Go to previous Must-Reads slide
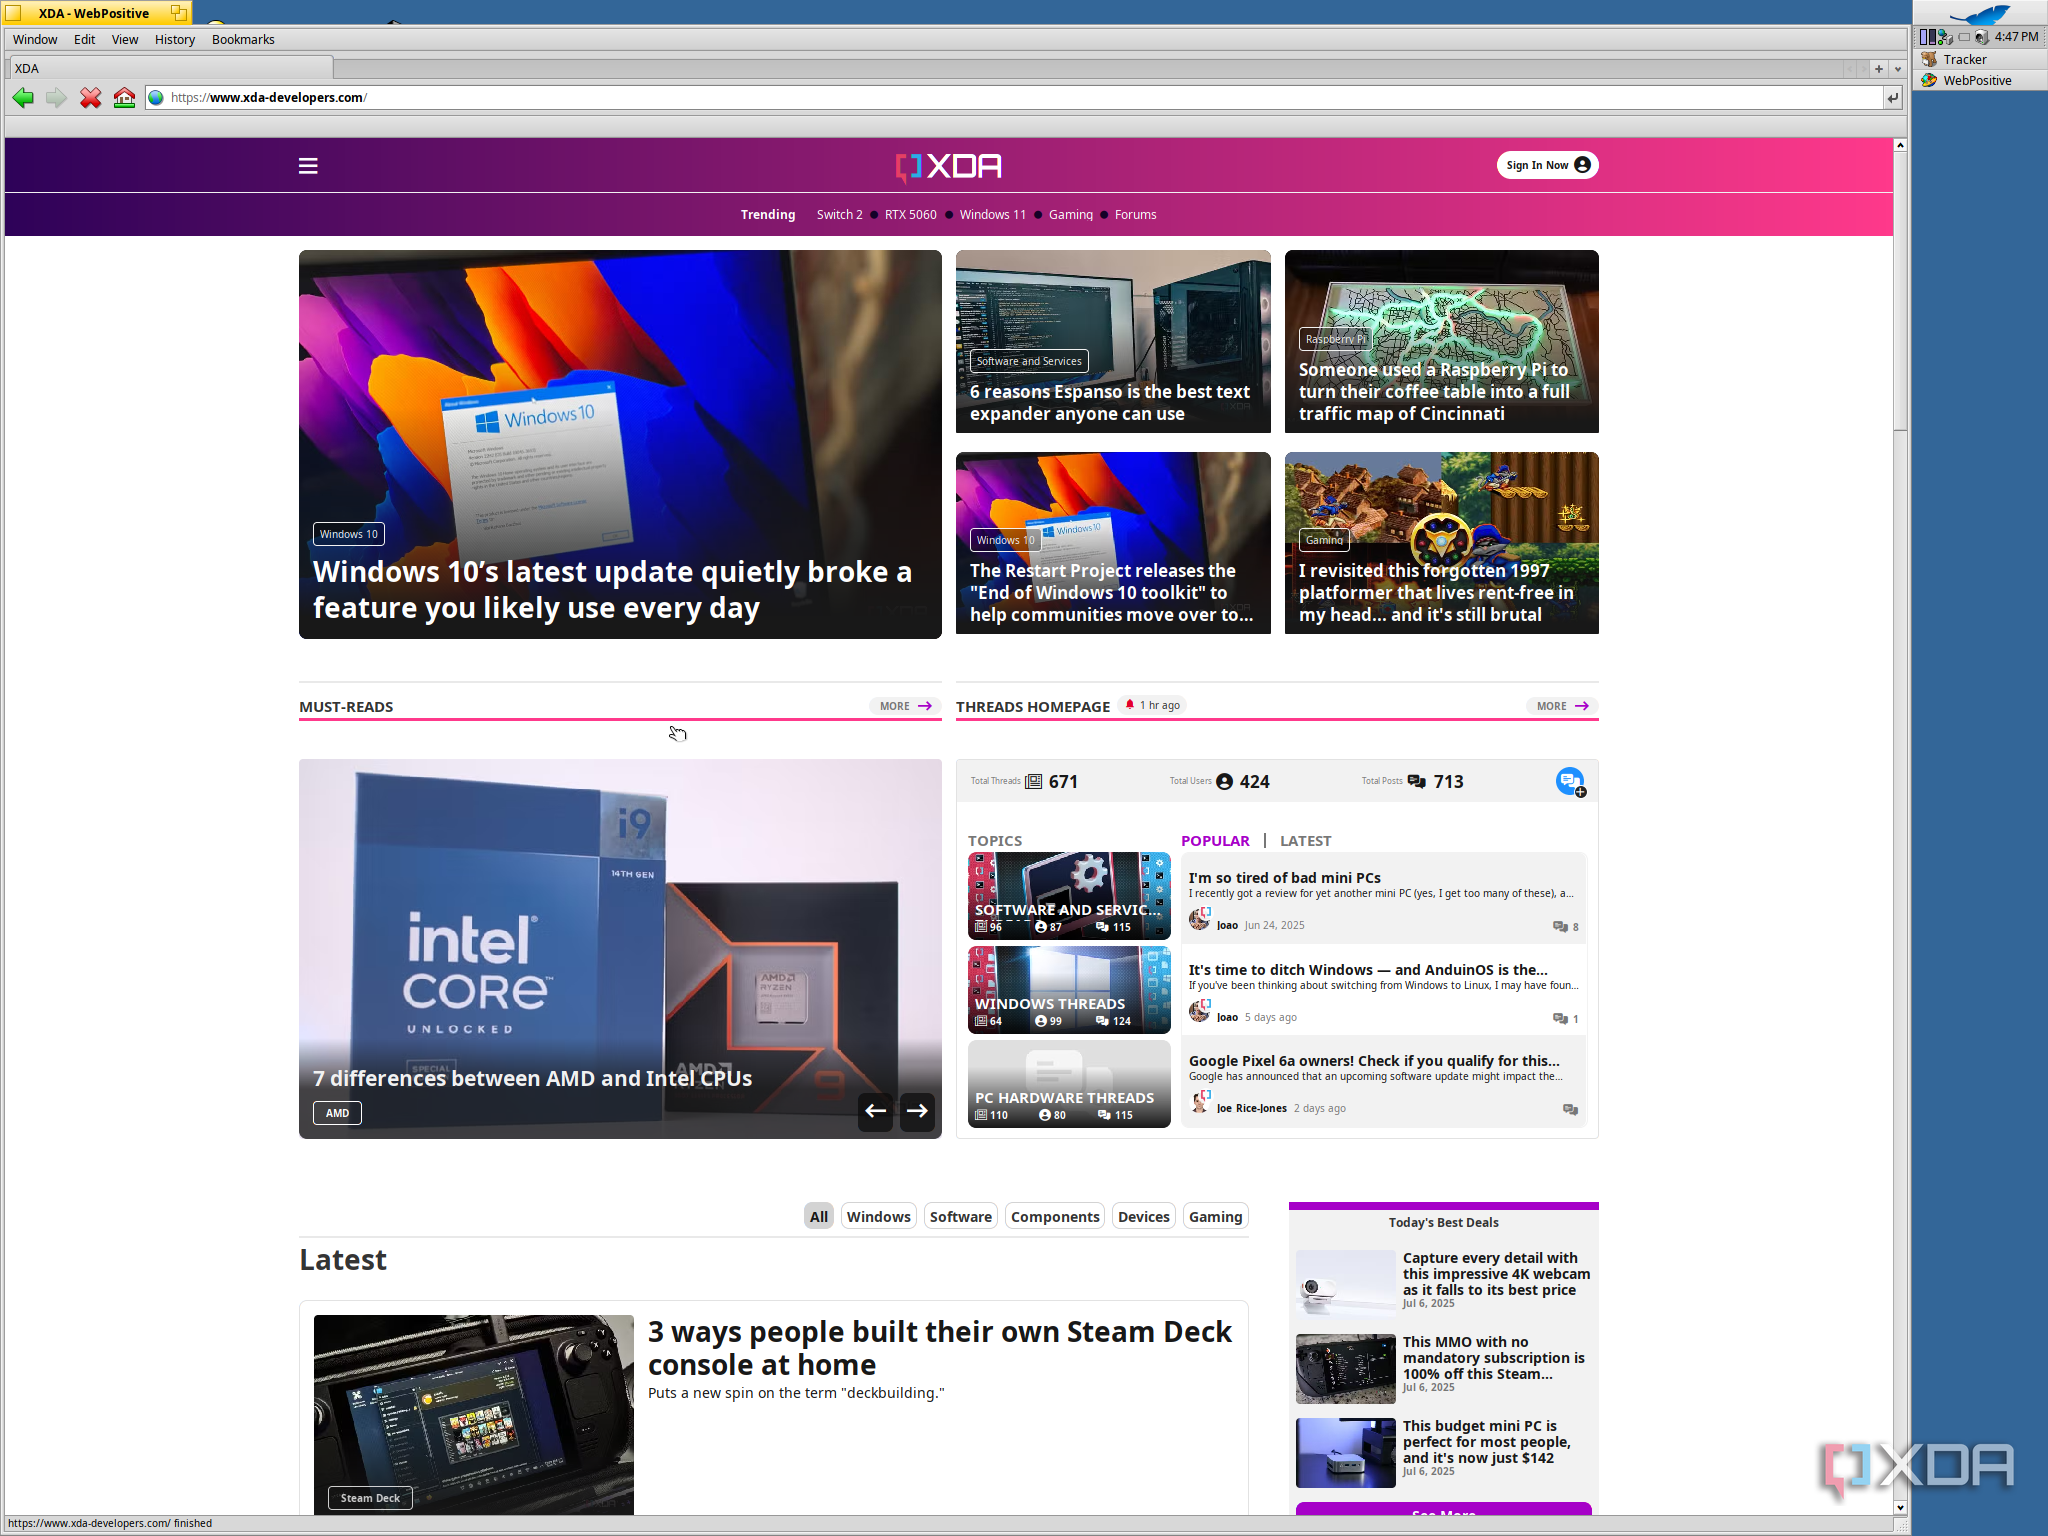 click(876, 1111)
